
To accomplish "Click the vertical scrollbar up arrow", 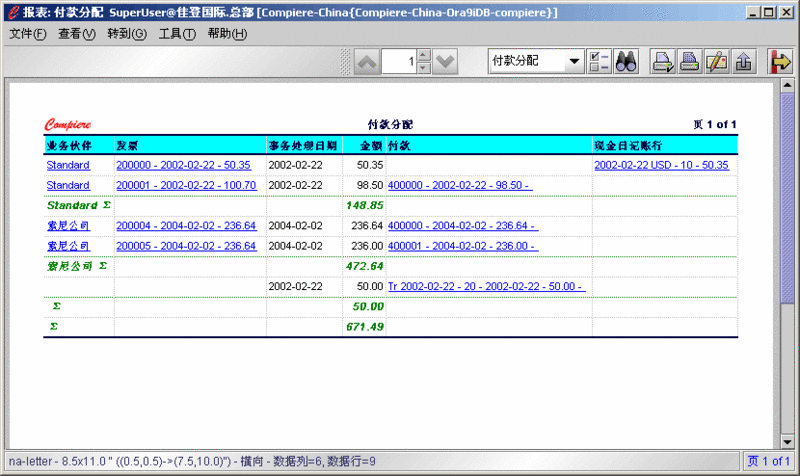I will [787, 85].
